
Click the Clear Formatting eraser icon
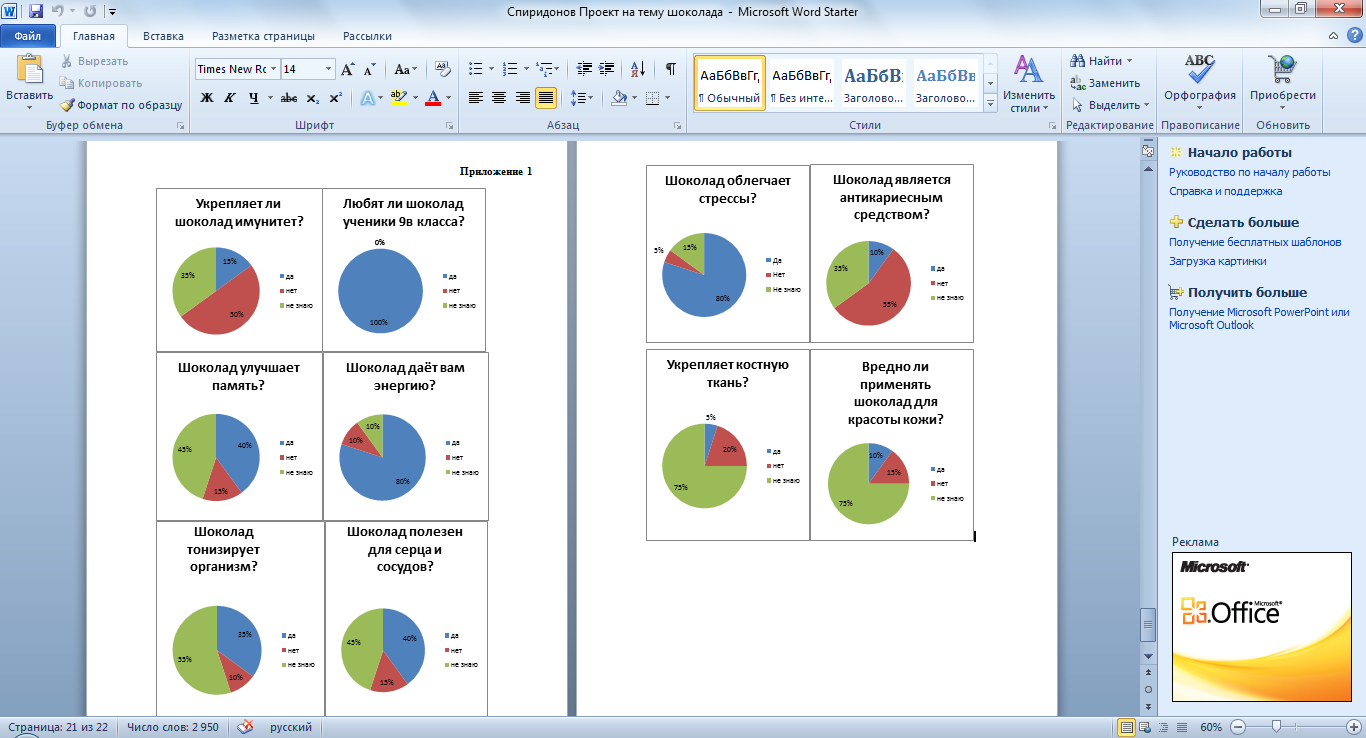(x=445, y=69)
